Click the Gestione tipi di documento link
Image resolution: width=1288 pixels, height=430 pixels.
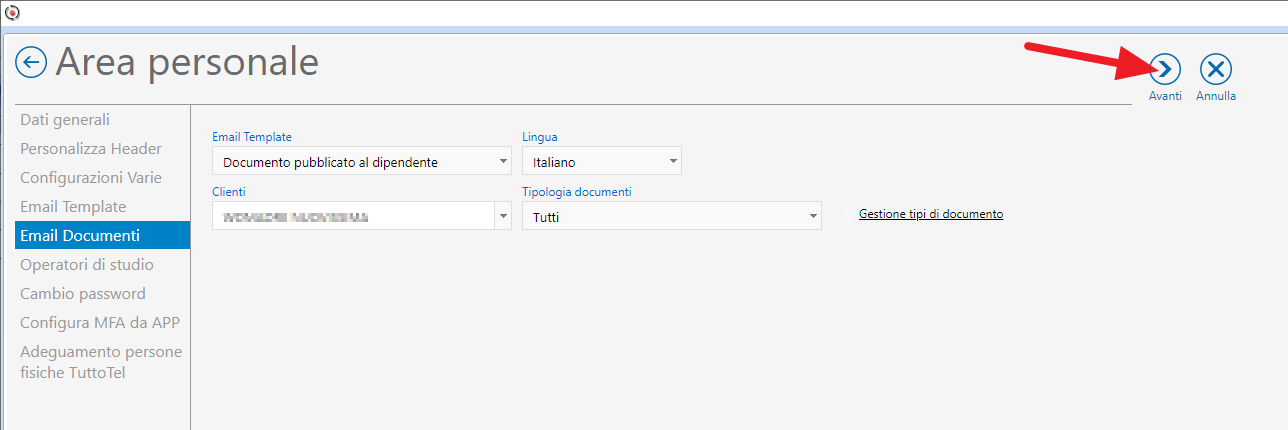pos(931,214)
